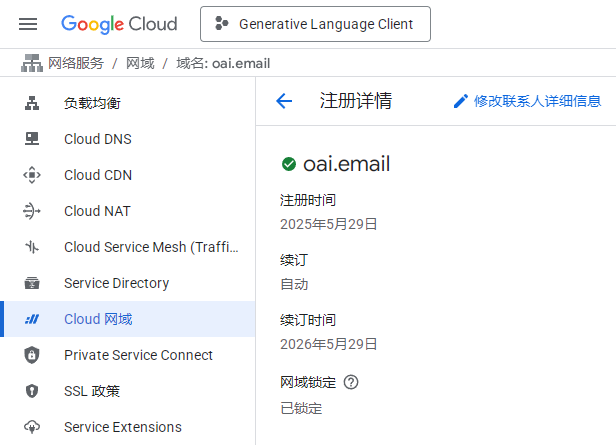Click the Private Service Connect shield icon
616x445 pixels.
point(32,355)
